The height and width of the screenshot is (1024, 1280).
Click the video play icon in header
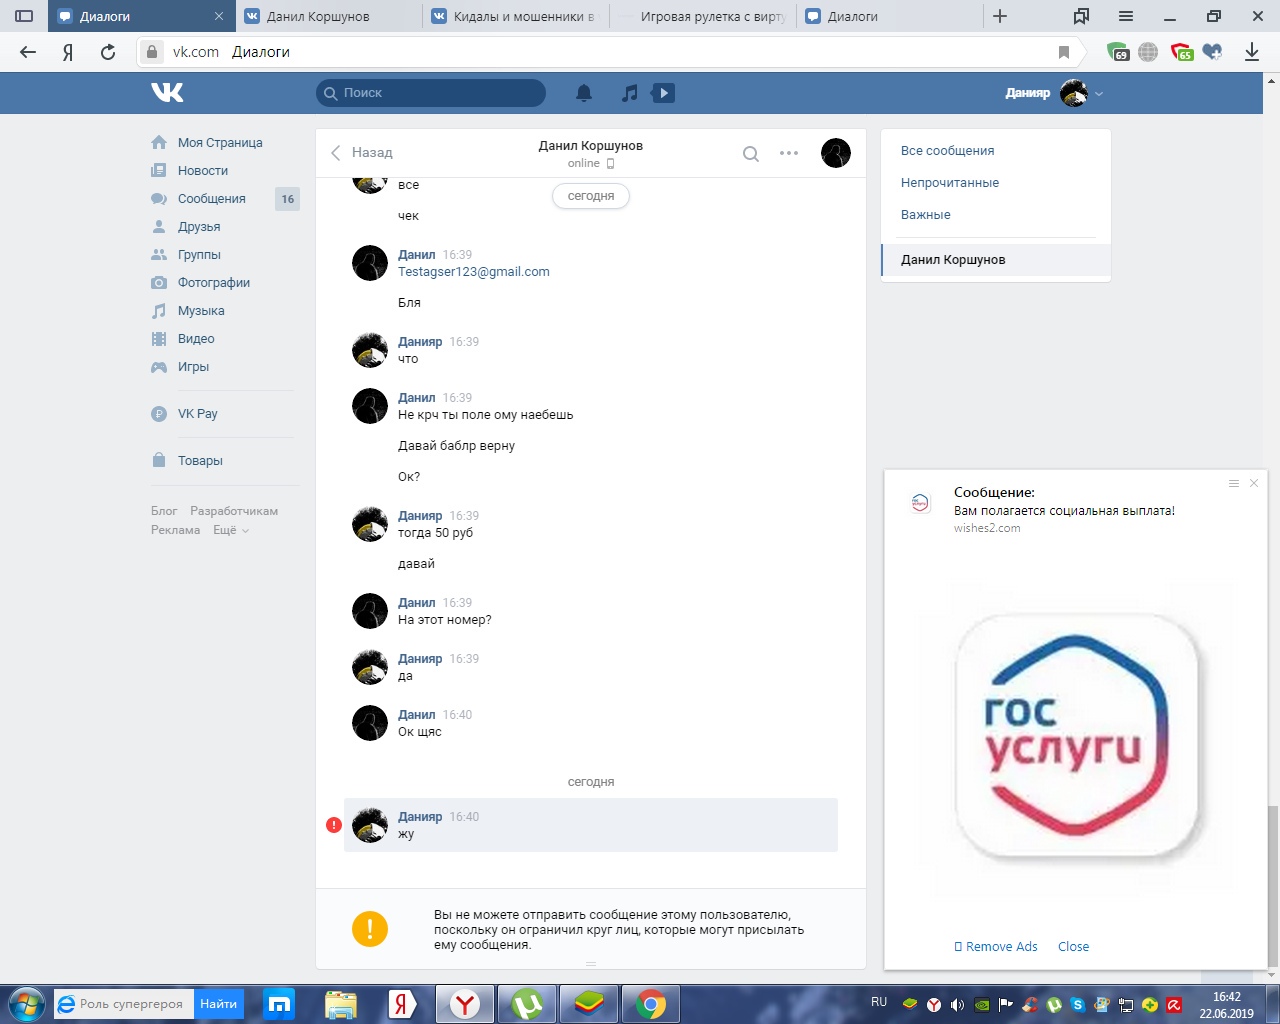pyautogui.click(x=663, y=93)
